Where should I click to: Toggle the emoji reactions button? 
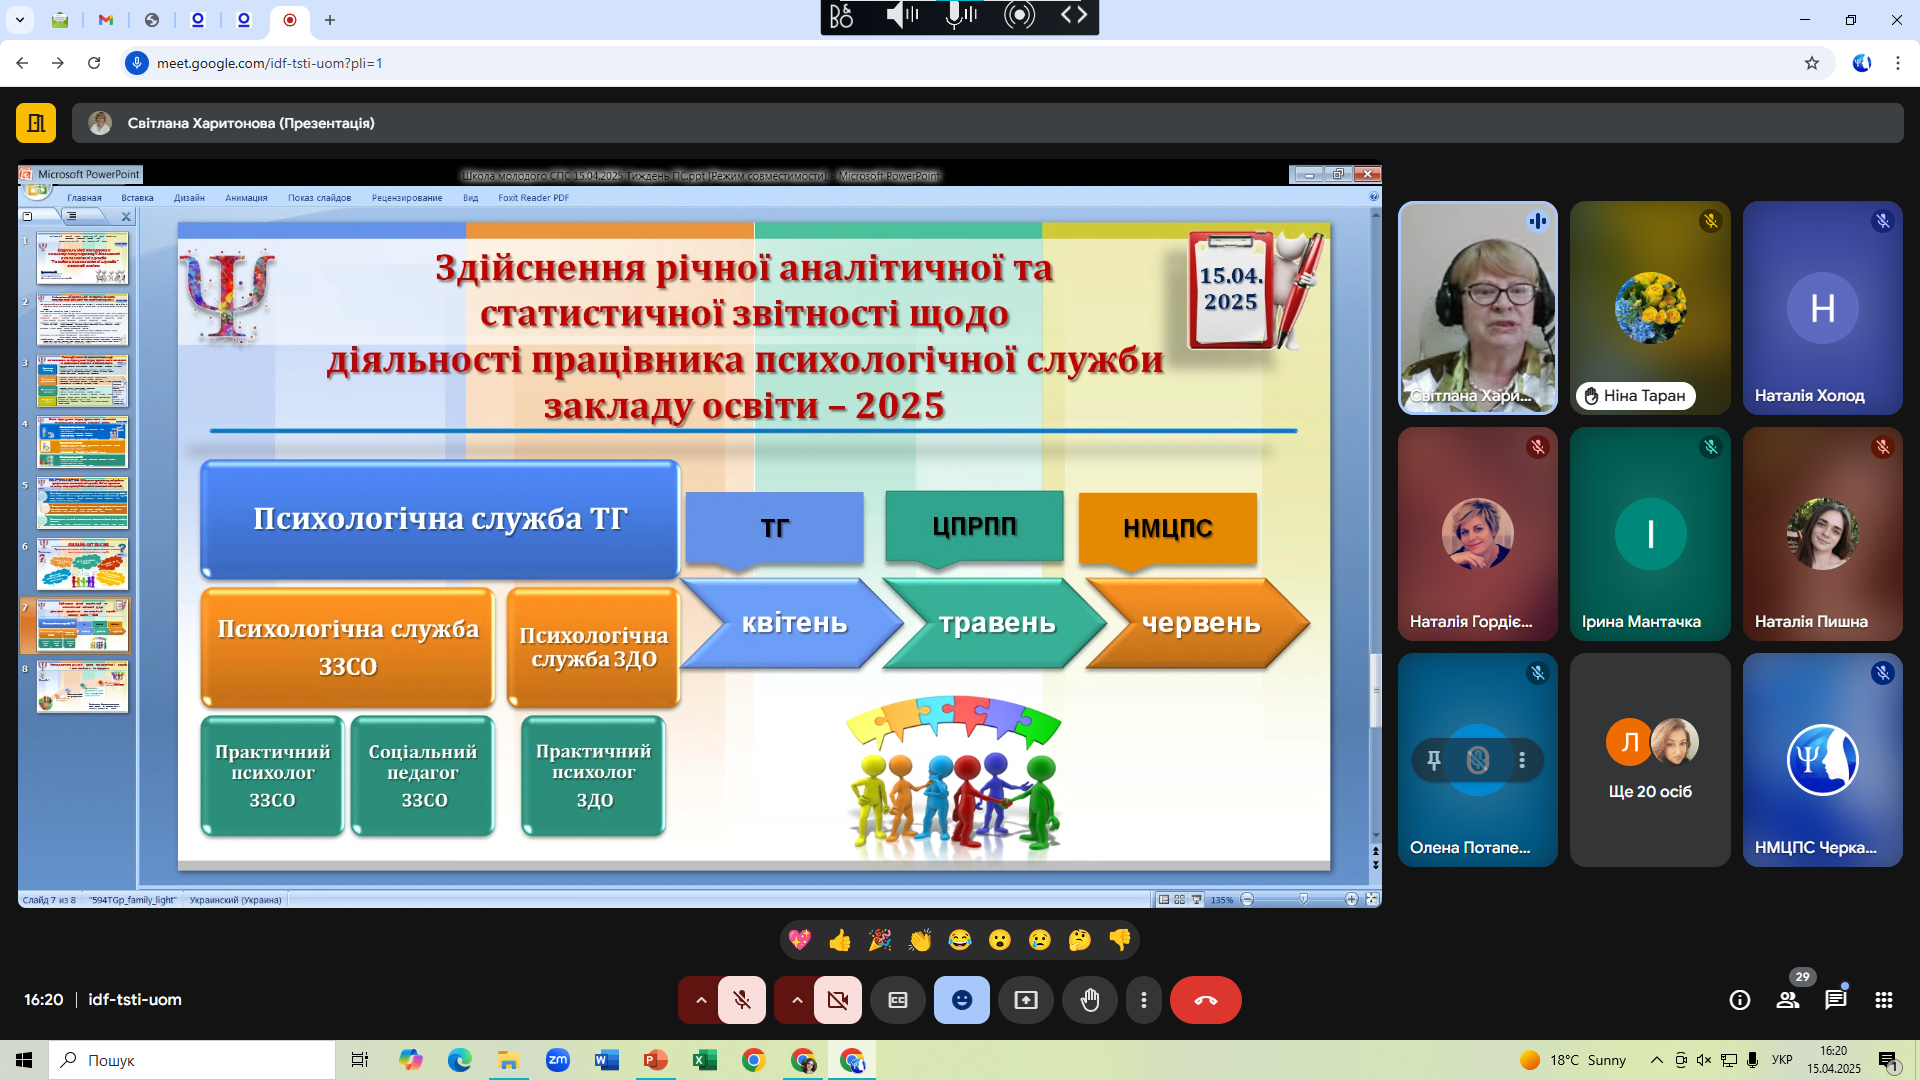click(x=962, y=1000)
